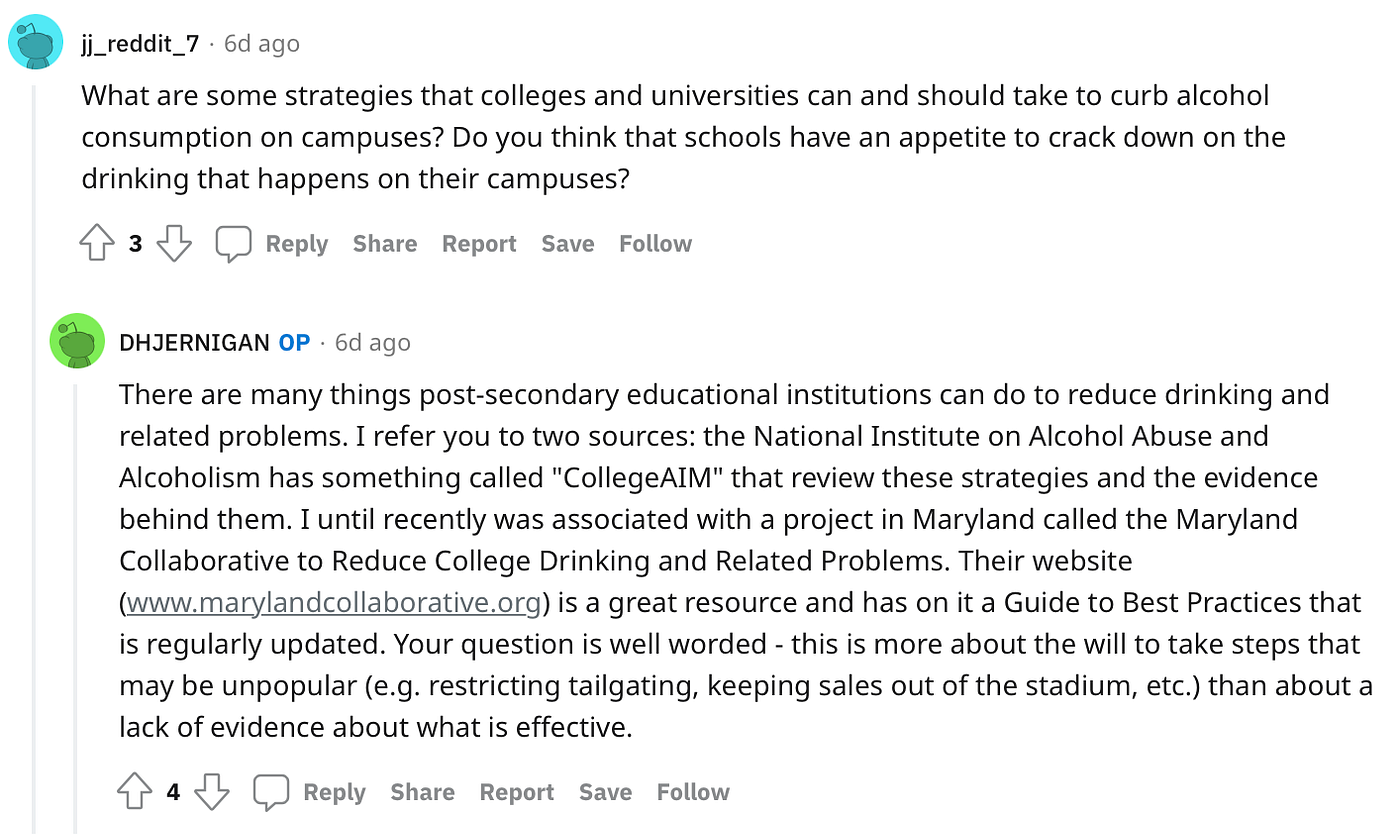Click the 6d ago timestamp on DHJERNIGAN's reply
The width and height of the screenshot is (1400, 836).
click(x=372, y=343)
